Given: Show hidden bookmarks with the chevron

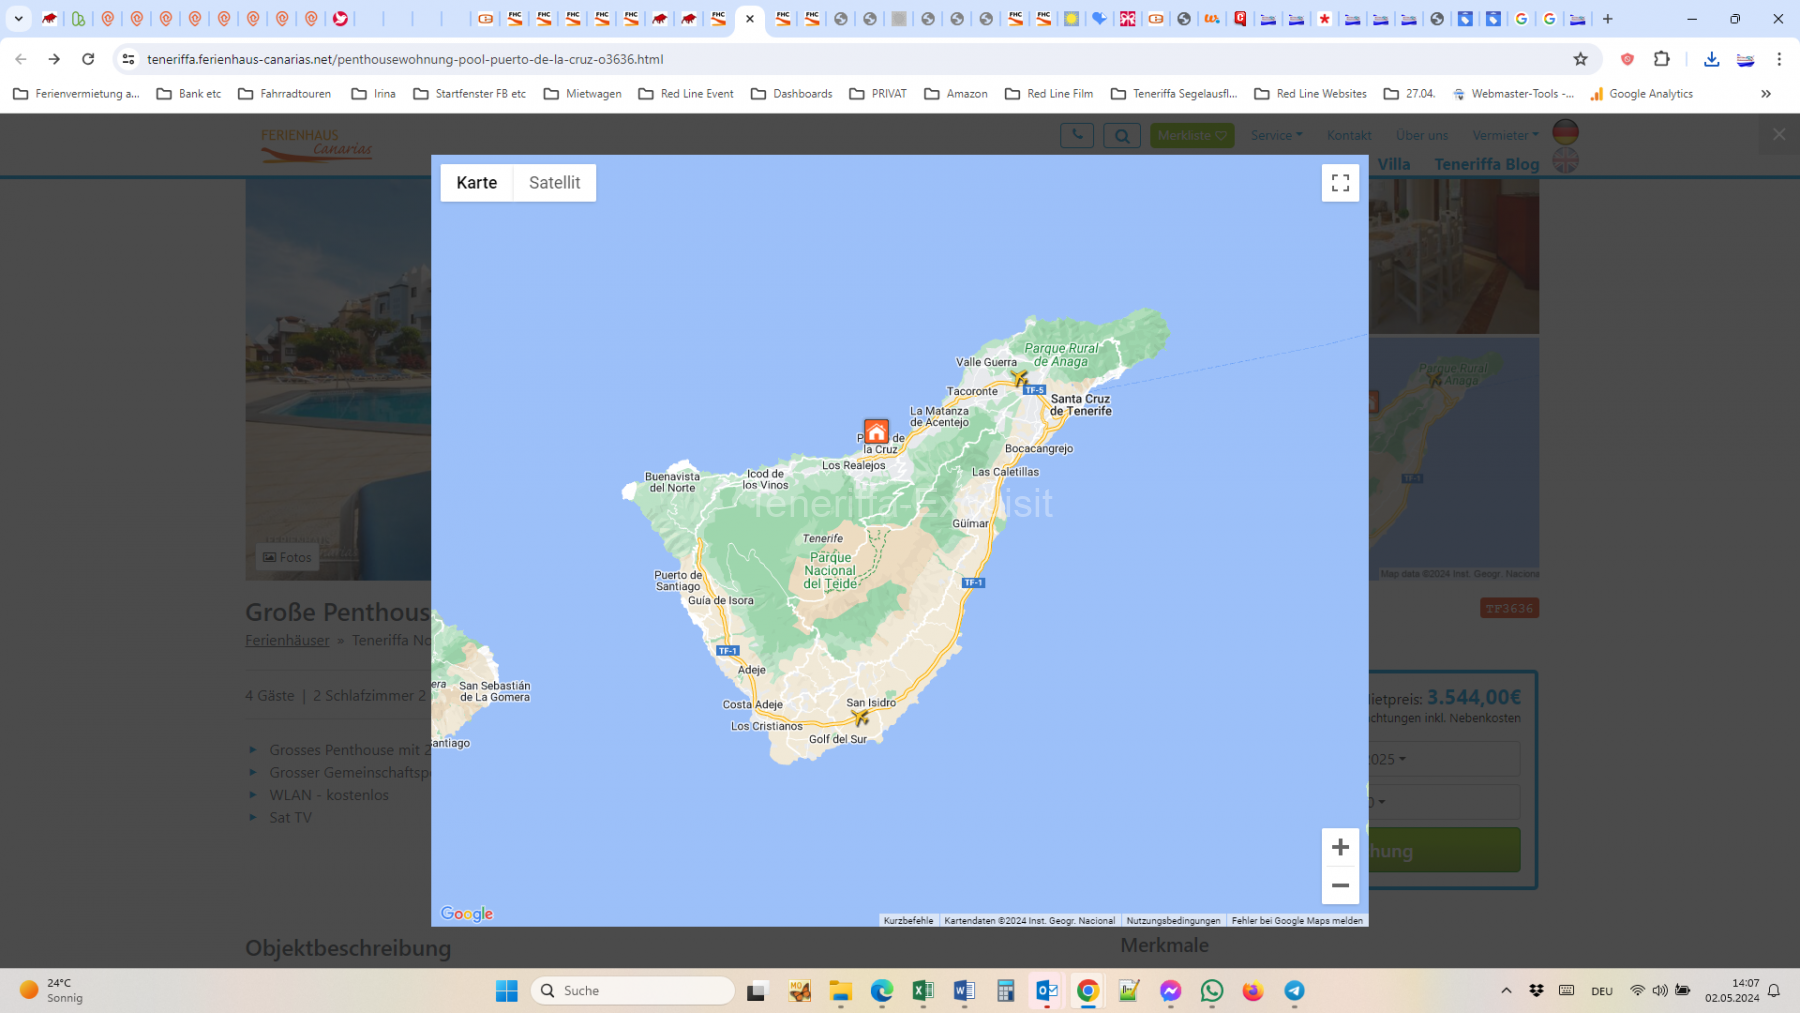Looking at the screenshot, I should pyautogui.click(x=1766, y=94).
